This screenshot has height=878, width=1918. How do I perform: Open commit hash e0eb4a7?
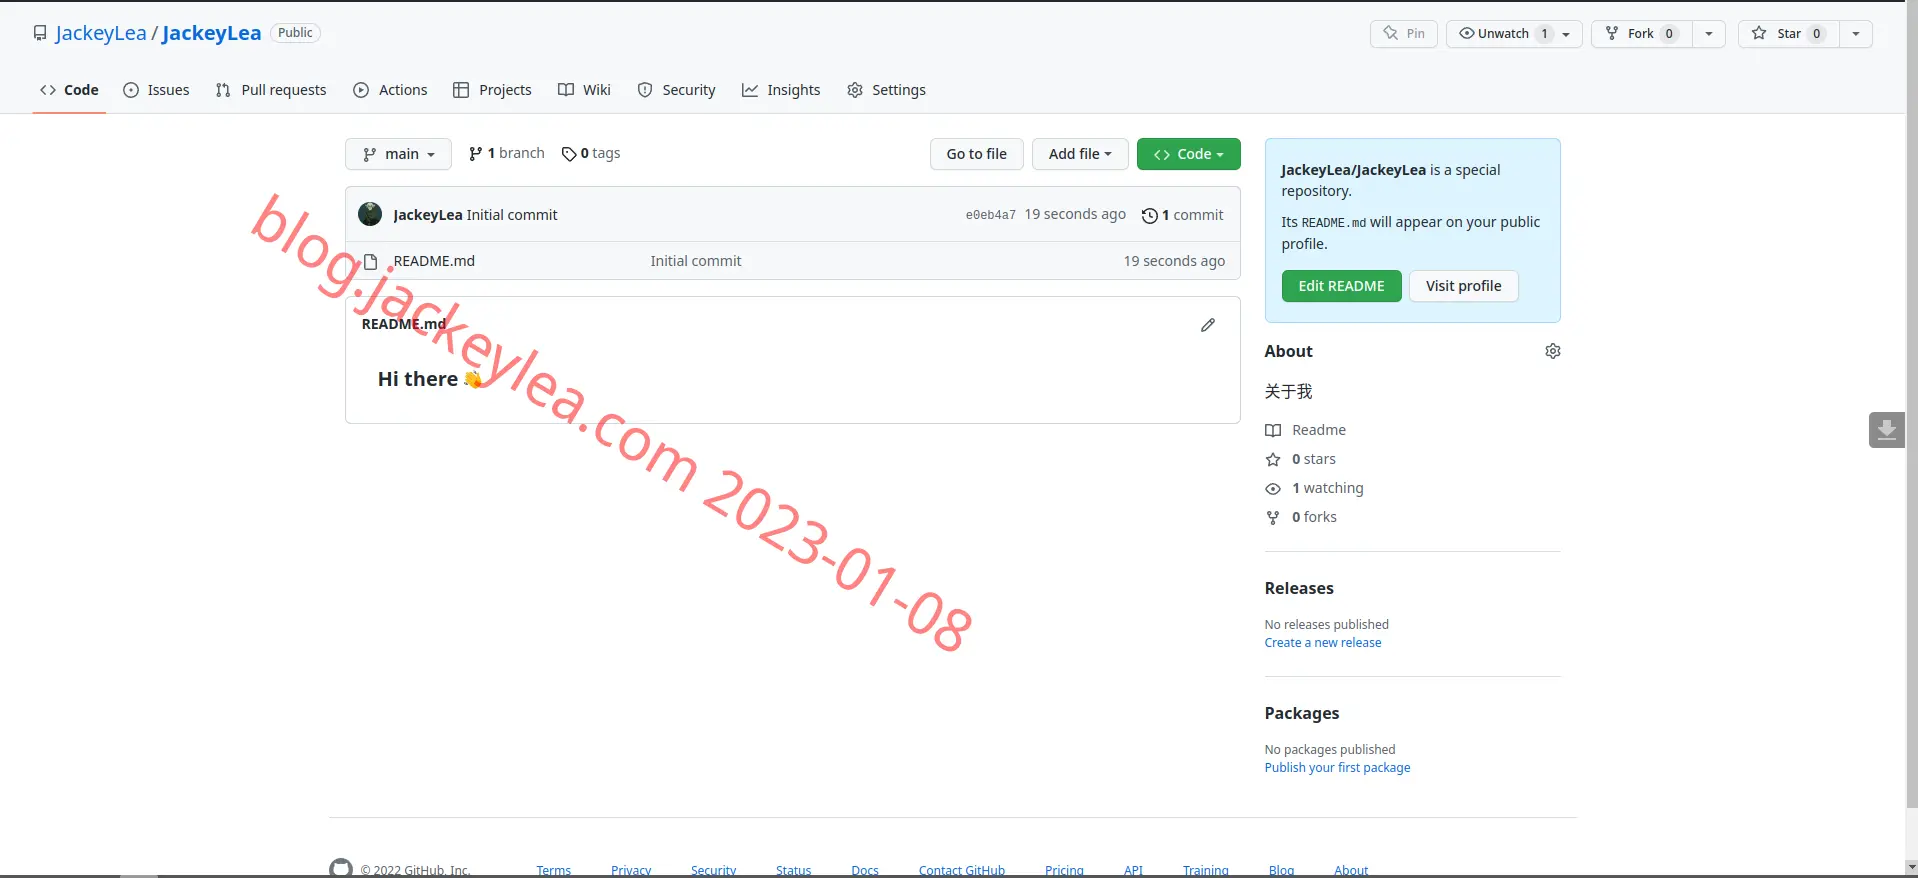tap(990, 215)
